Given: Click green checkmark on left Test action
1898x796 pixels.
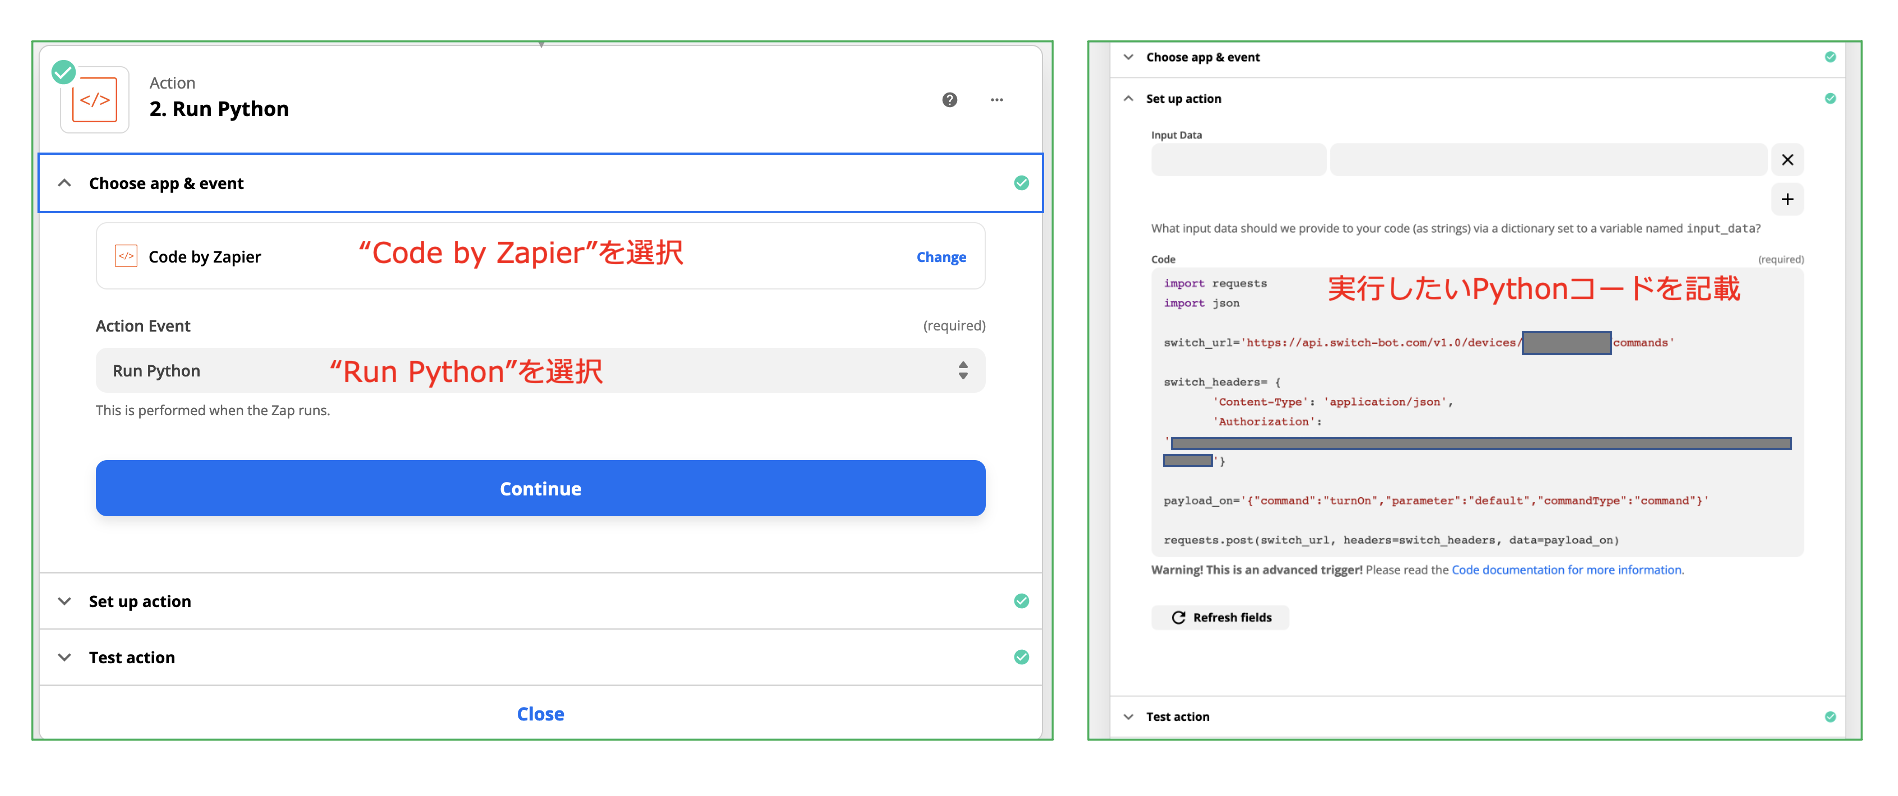Looking at the screenshot, I should 1021,657.
